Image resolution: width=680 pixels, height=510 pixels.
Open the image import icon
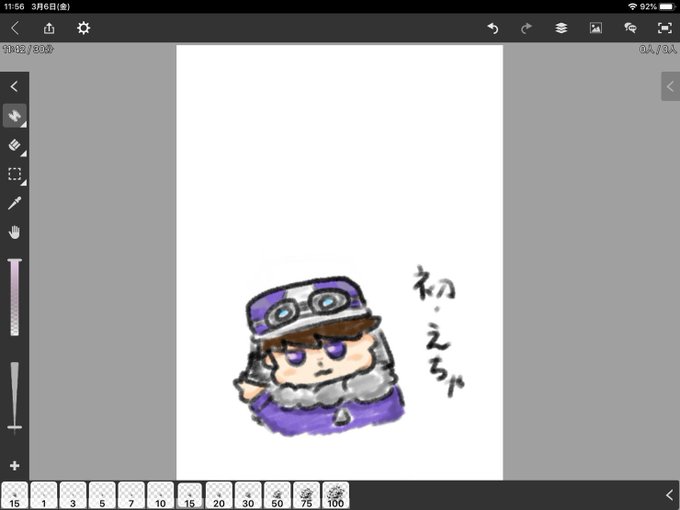pos(596,28)
